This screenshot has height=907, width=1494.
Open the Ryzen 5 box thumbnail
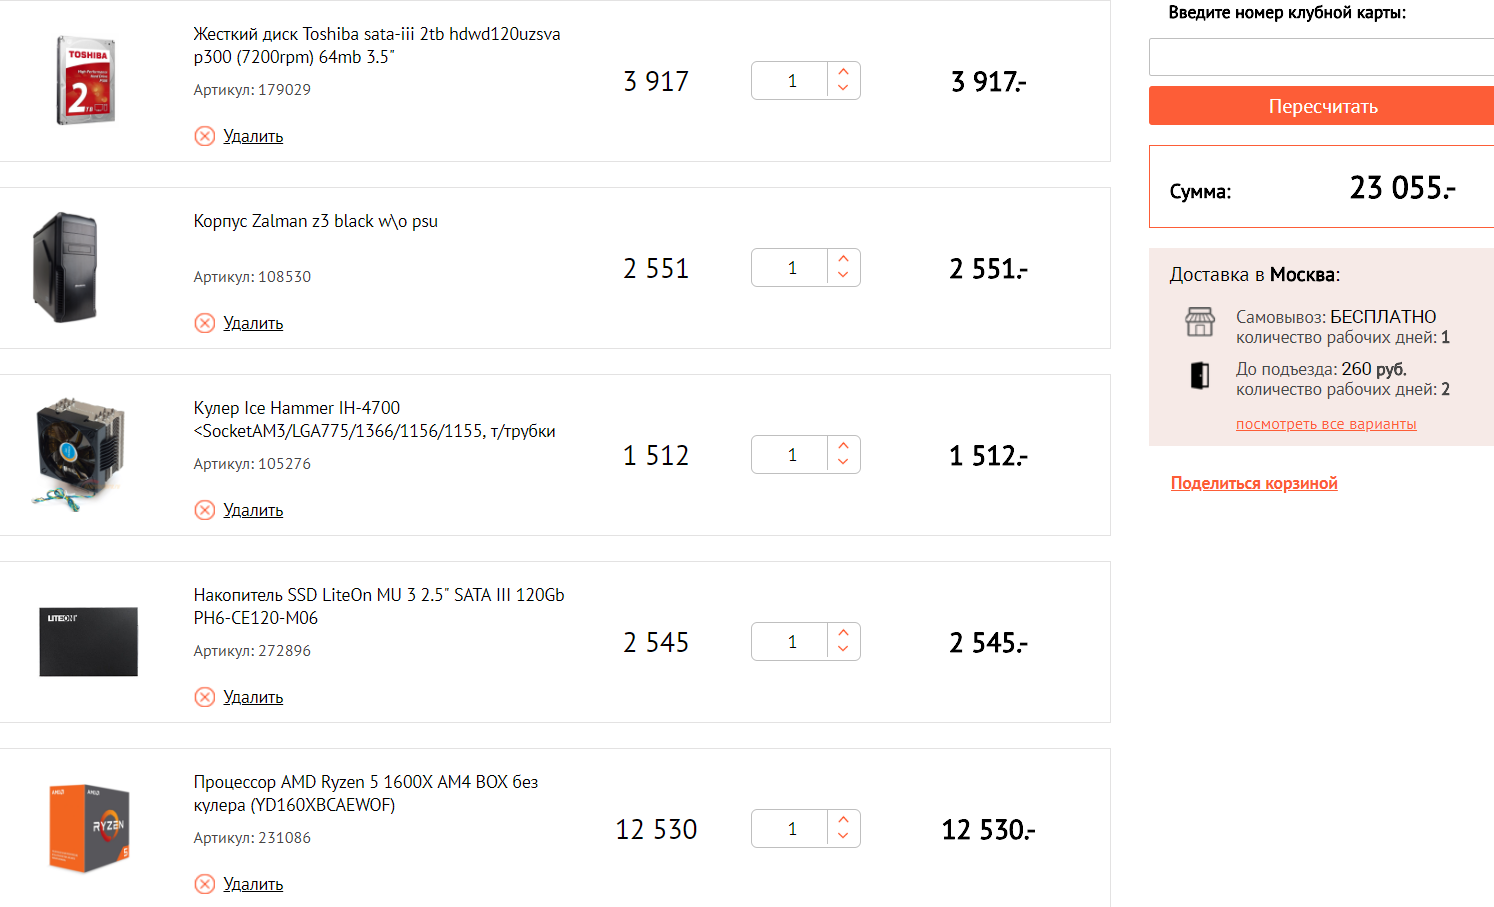pos(89,828)
